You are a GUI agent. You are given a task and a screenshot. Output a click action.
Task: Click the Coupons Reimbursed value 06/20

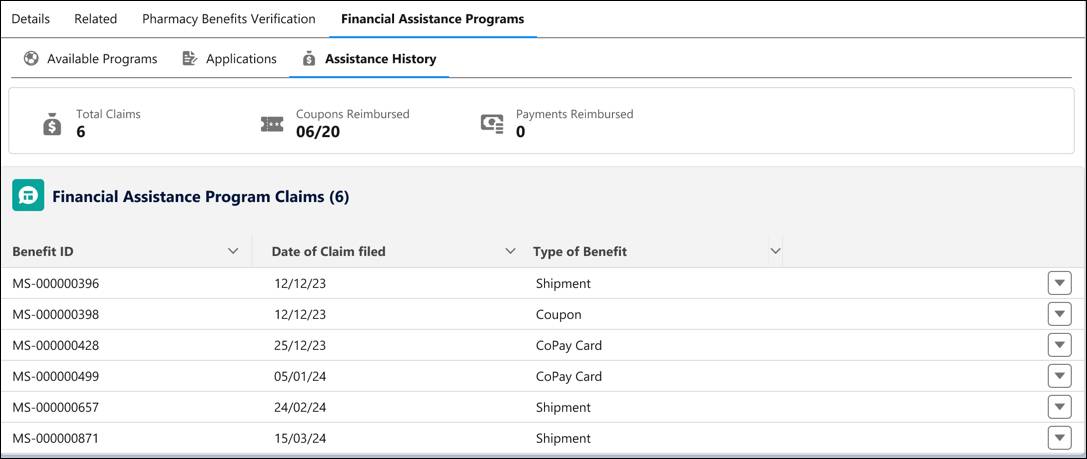tap(318, 132)
